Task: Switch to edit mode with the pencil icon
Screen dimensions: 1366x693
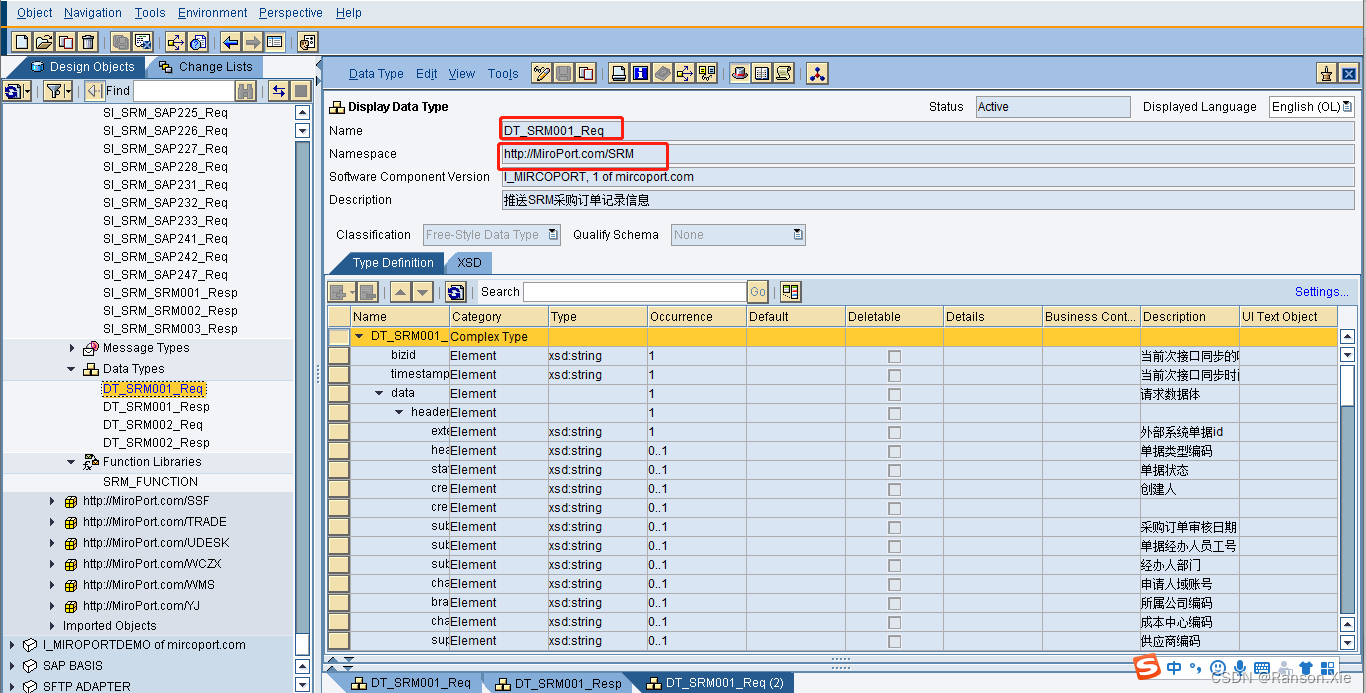Action: pyautogui.click(x=540, y=72)
